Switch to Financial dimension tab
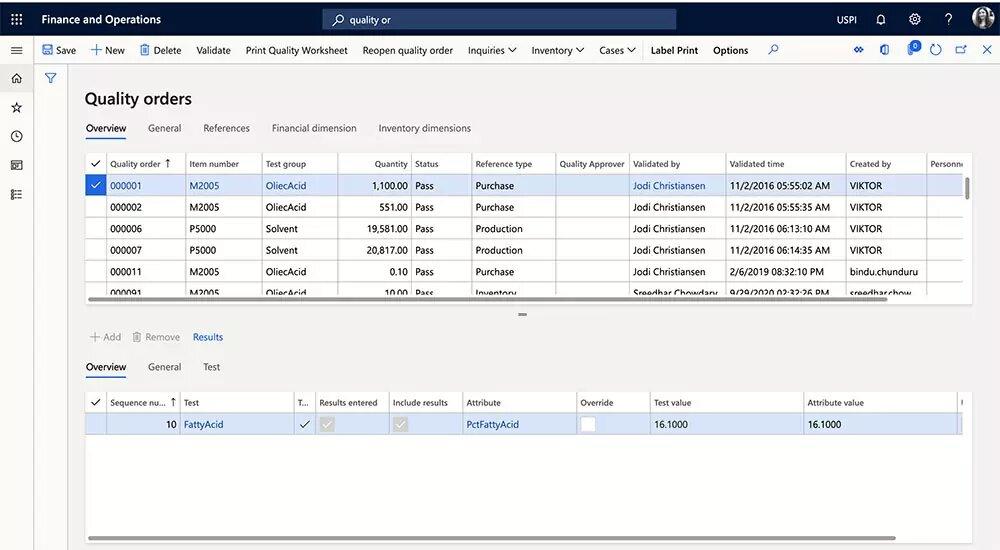This screenshot has width=1000, height=550. [x=314, y=128]
